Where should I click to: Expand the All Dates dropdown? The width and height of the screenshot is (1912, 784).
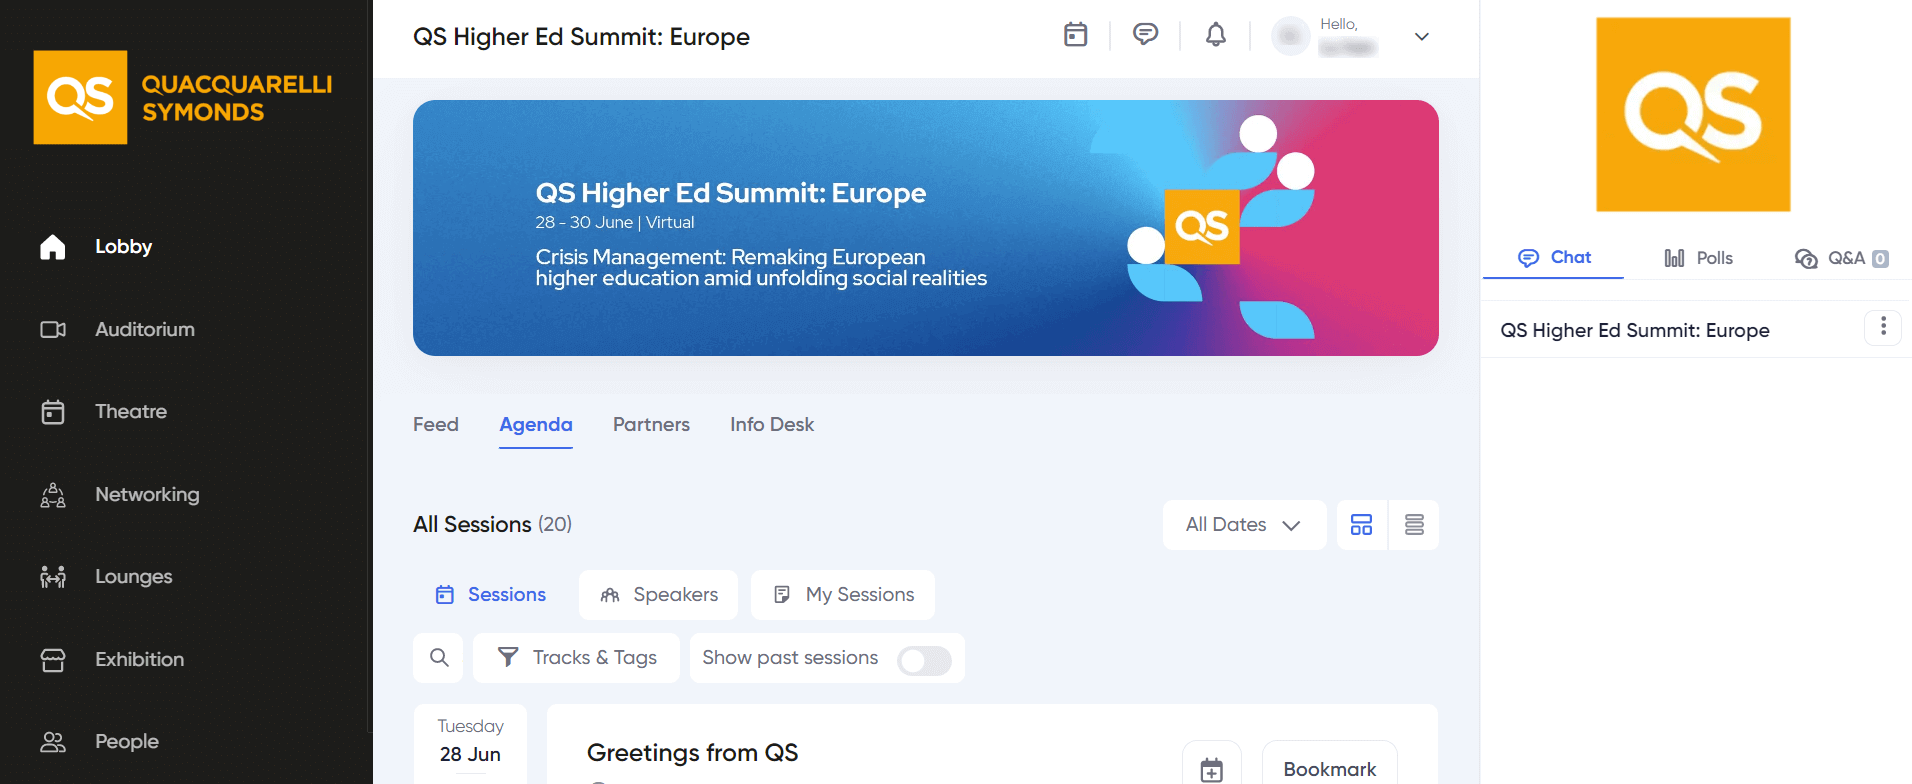click(1244, 525)
